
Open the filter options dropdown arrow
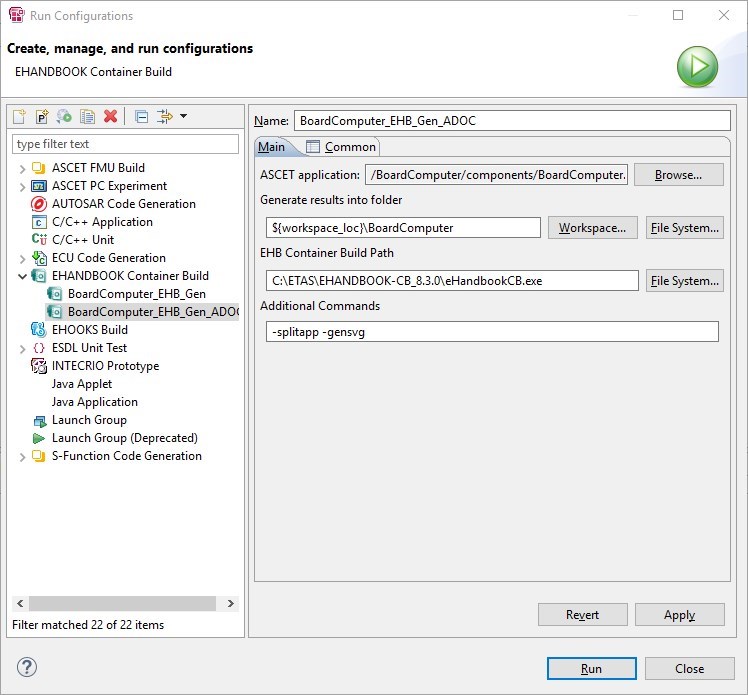[x=184, y=116]
